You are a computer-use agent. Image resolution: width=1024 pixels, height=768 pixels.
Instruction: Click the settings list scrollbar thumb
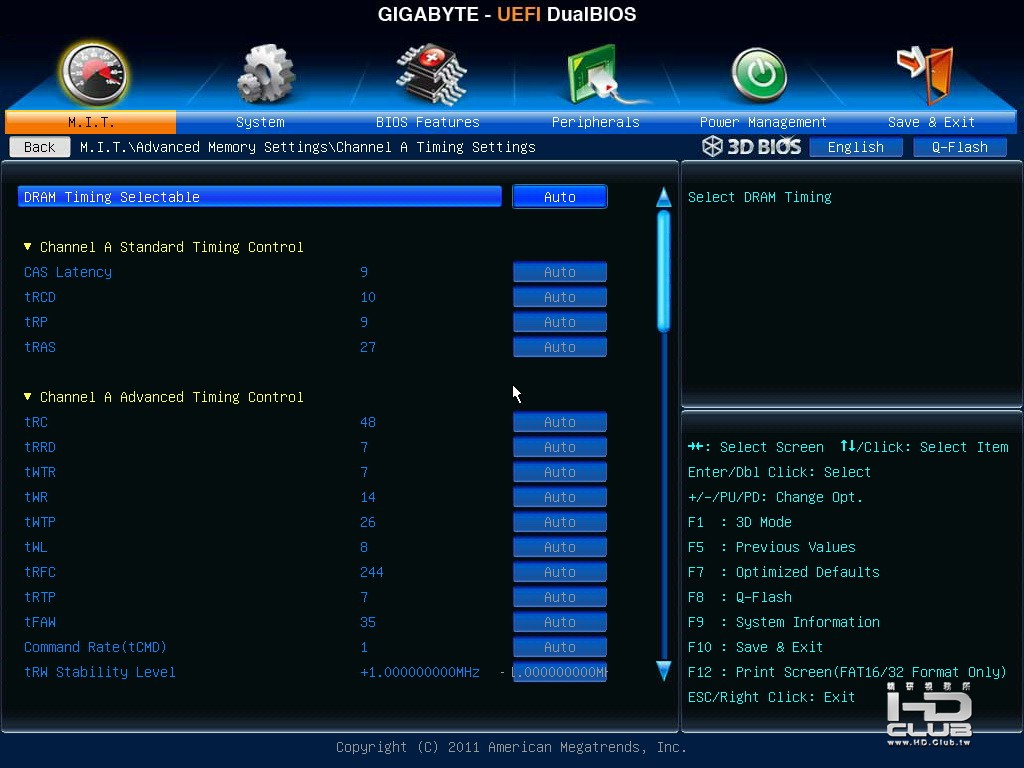(664, 271)
